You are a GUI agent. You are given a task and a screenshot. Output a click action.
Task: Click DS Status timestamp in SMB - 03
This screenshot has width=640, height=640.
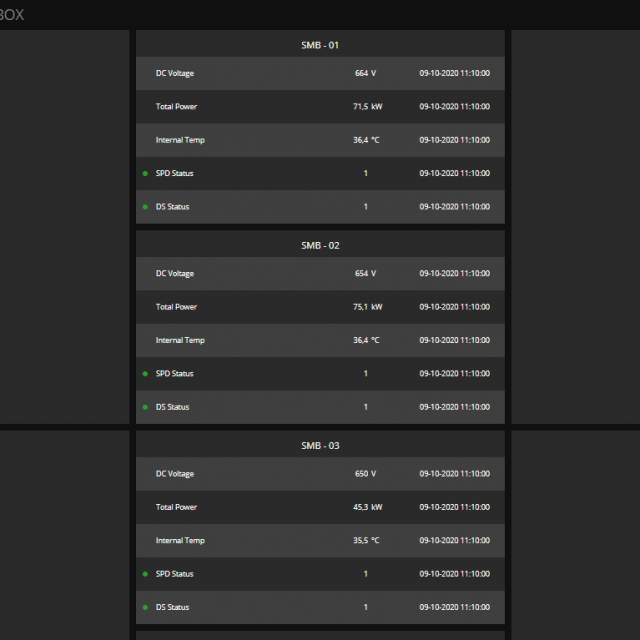454,607
